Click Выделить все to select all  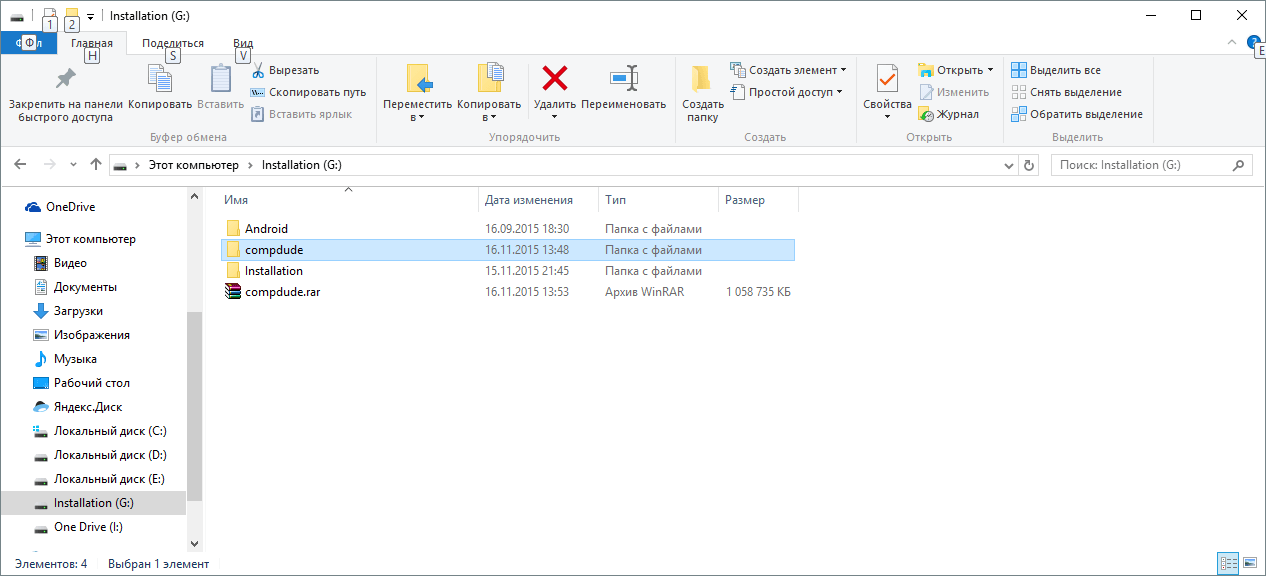1056,70
